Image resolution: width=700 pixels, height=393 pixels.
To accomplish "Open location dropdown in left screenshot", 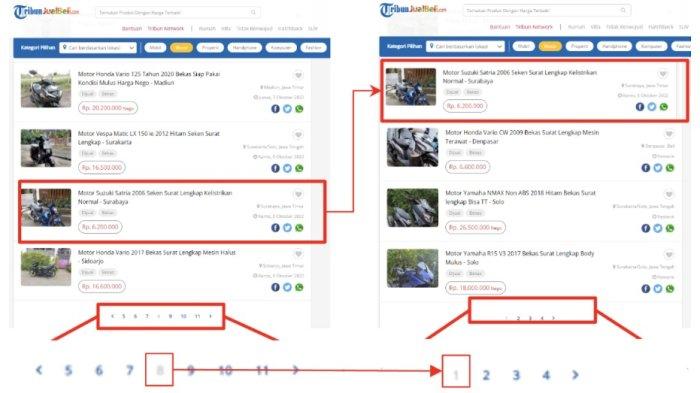I will click(98, 47).
